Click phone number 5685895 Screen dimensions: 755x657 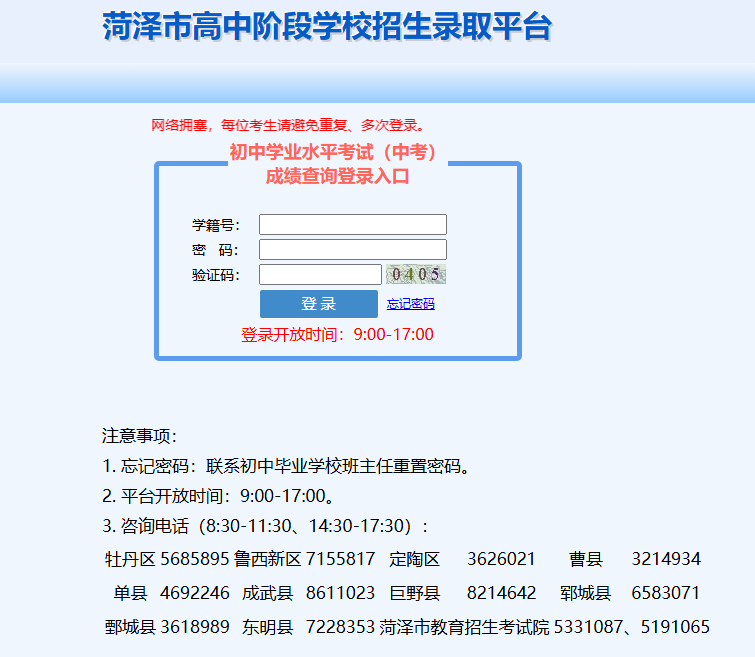(195, 559)
